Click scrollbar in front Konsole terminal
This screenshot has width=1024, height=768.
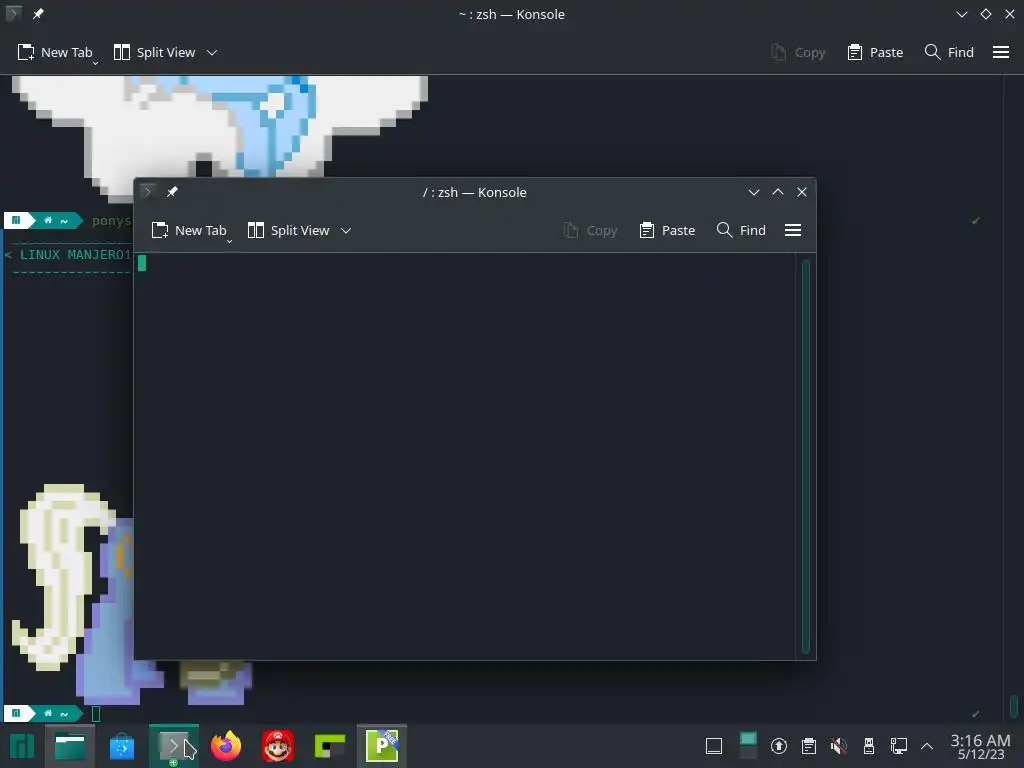pos(805,456)
